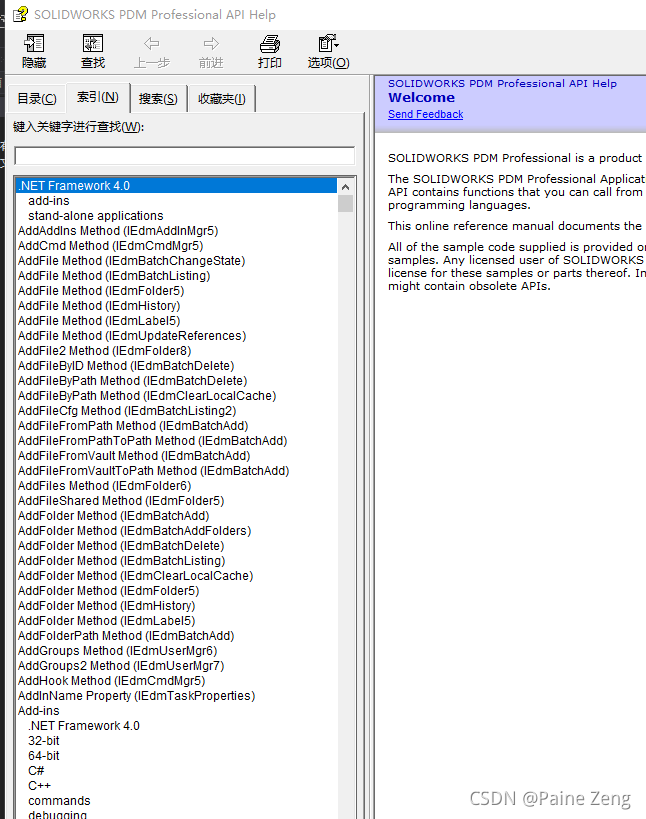Select AddGroups2 Method (IEdmUserMgr7)

pos(121,665)
